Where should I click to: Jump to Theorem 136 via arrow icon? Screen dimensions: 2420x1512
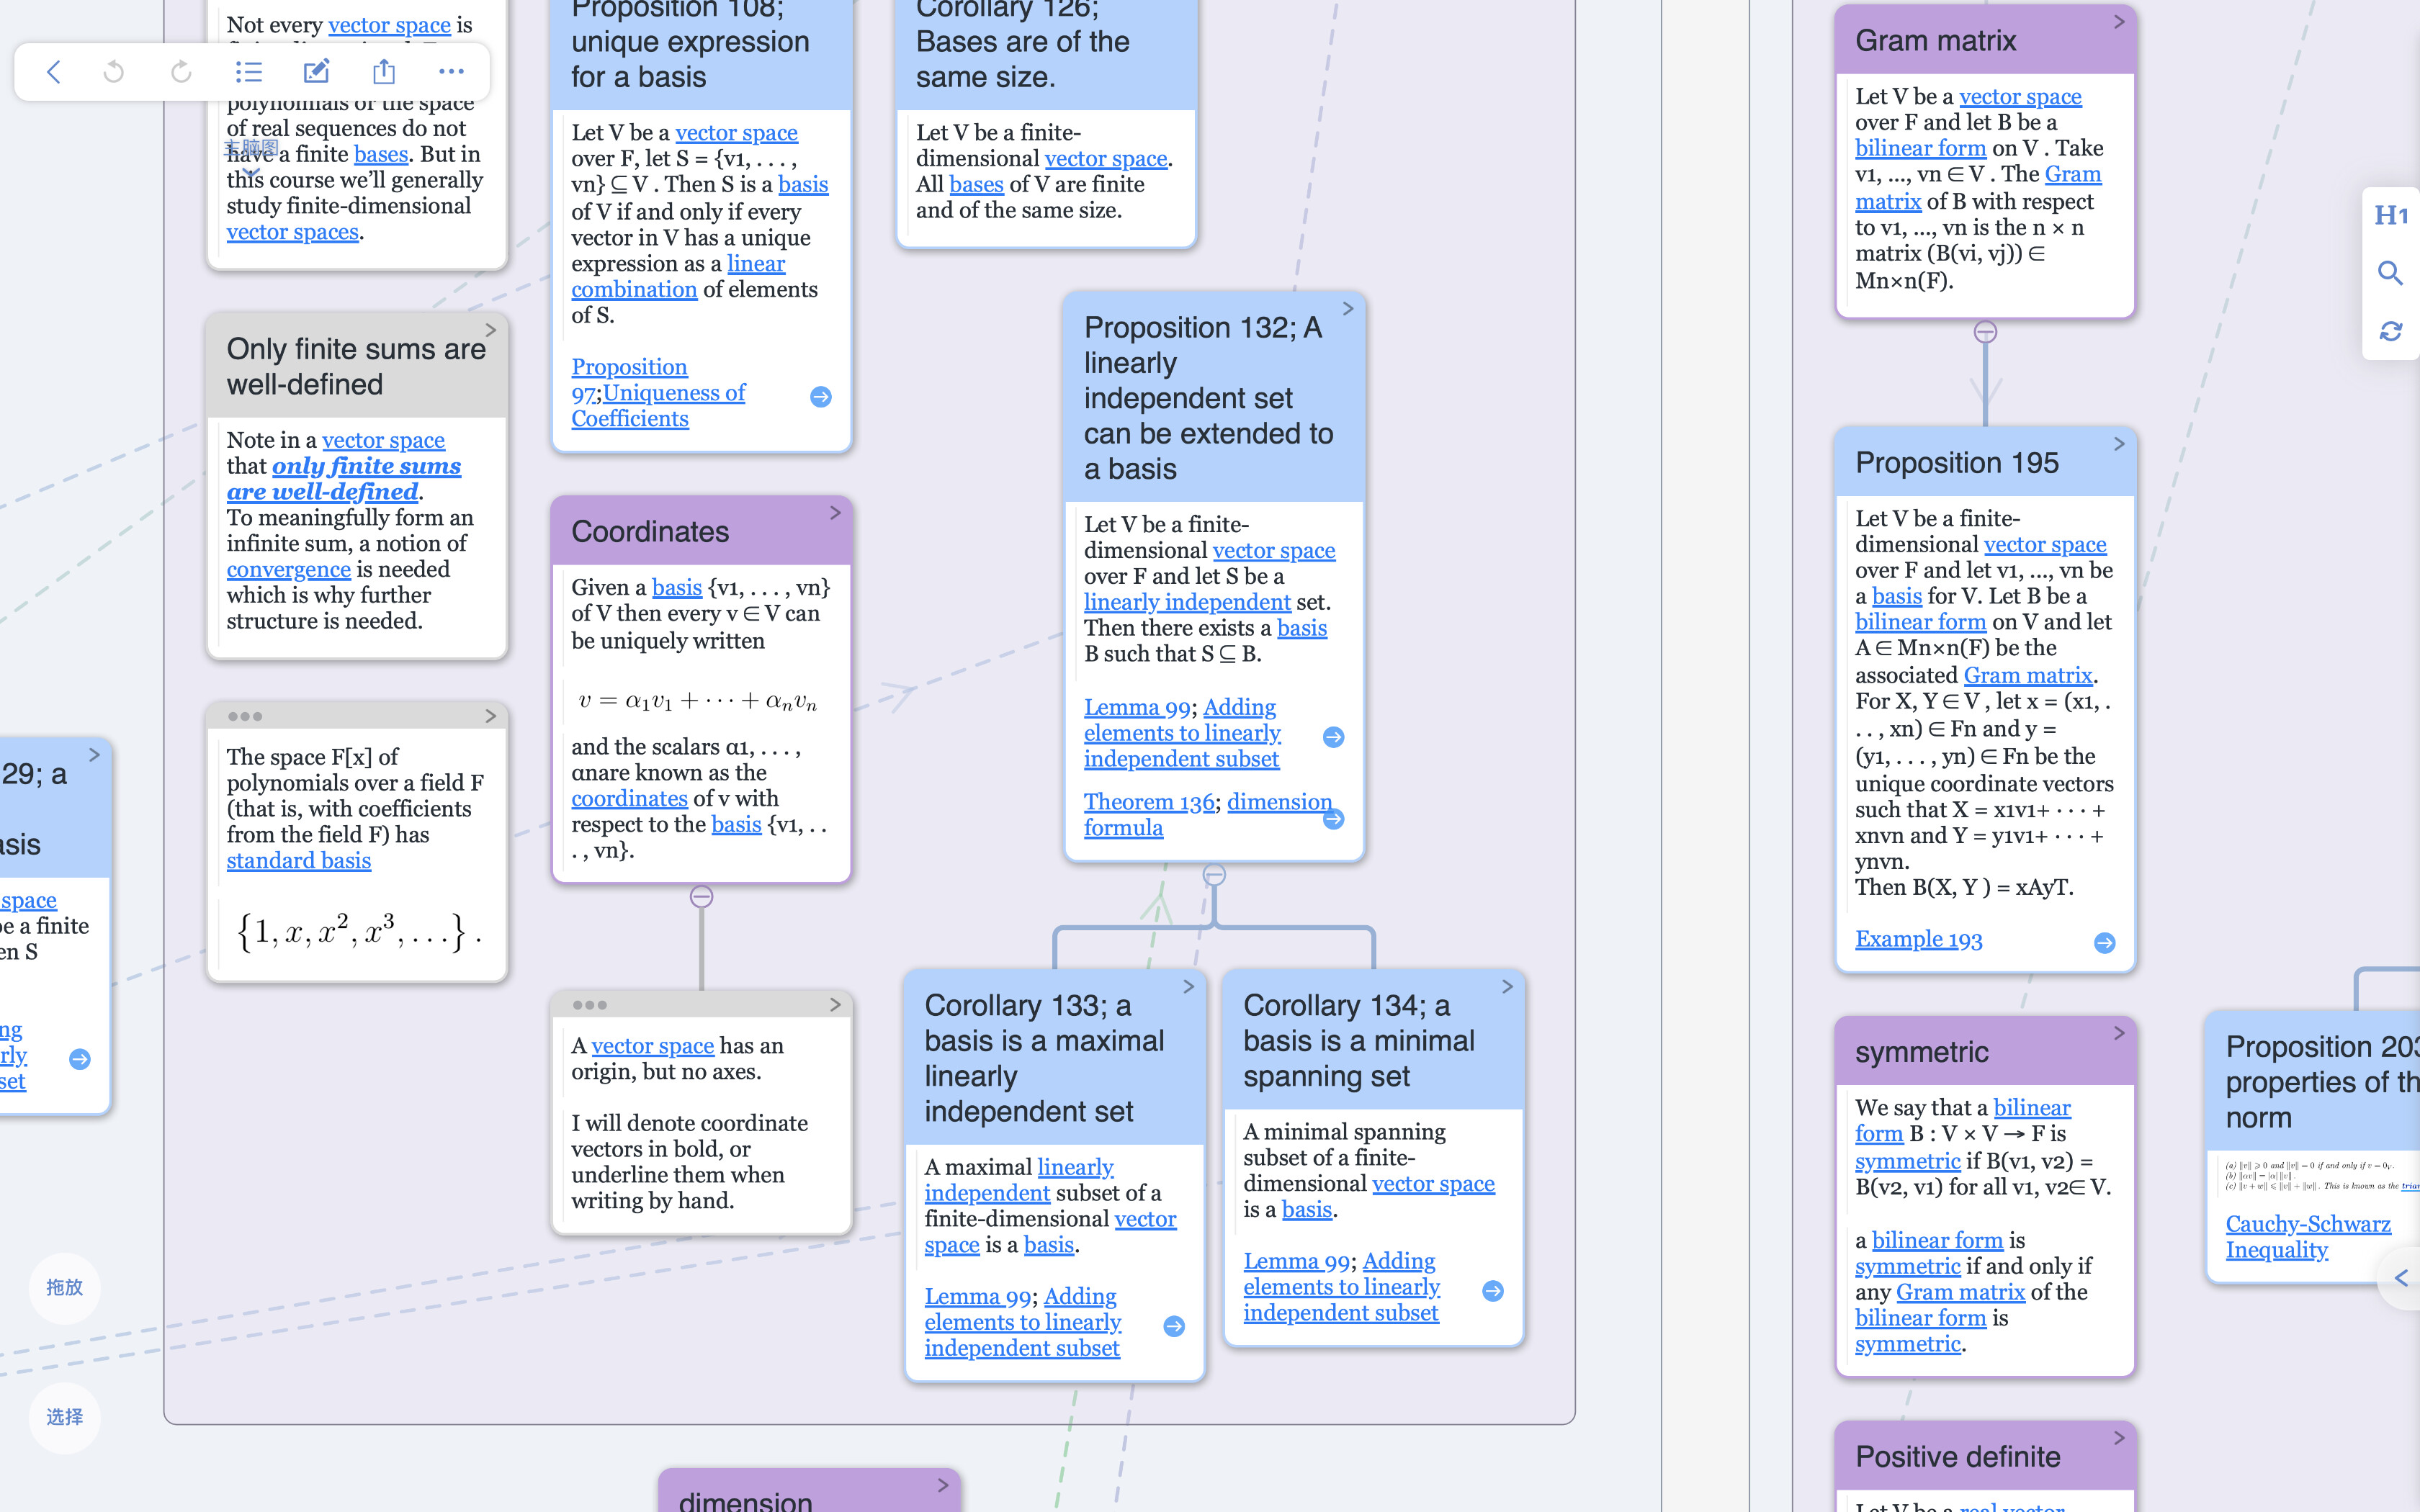point(1333,819)
